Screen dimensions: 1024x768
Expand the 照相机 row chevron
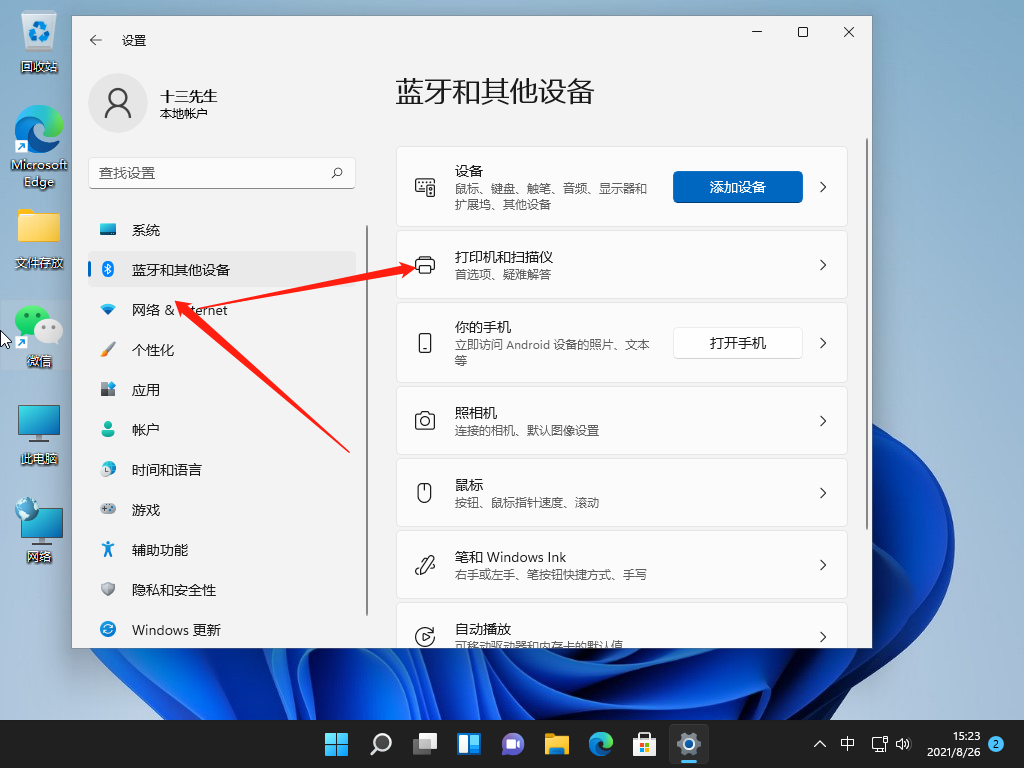pyautogui.click(x=823, y=421)
